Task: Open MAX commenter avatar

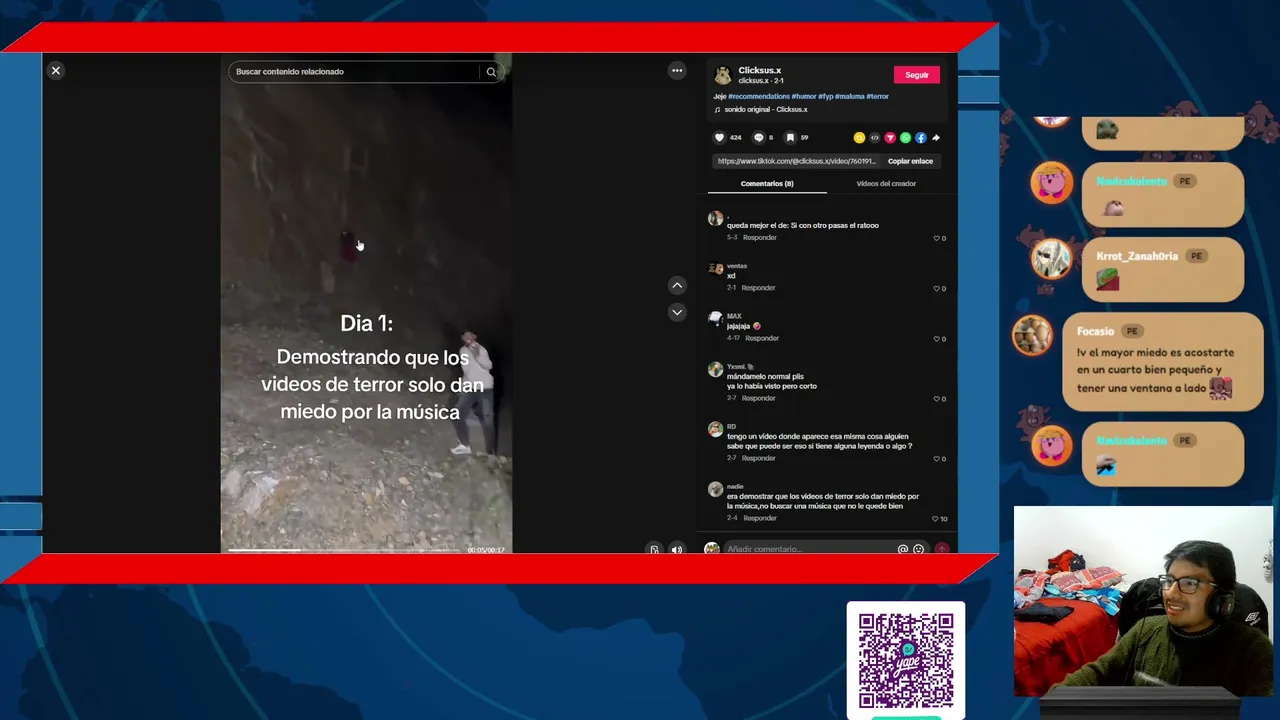Action: (x=715, y=319)
